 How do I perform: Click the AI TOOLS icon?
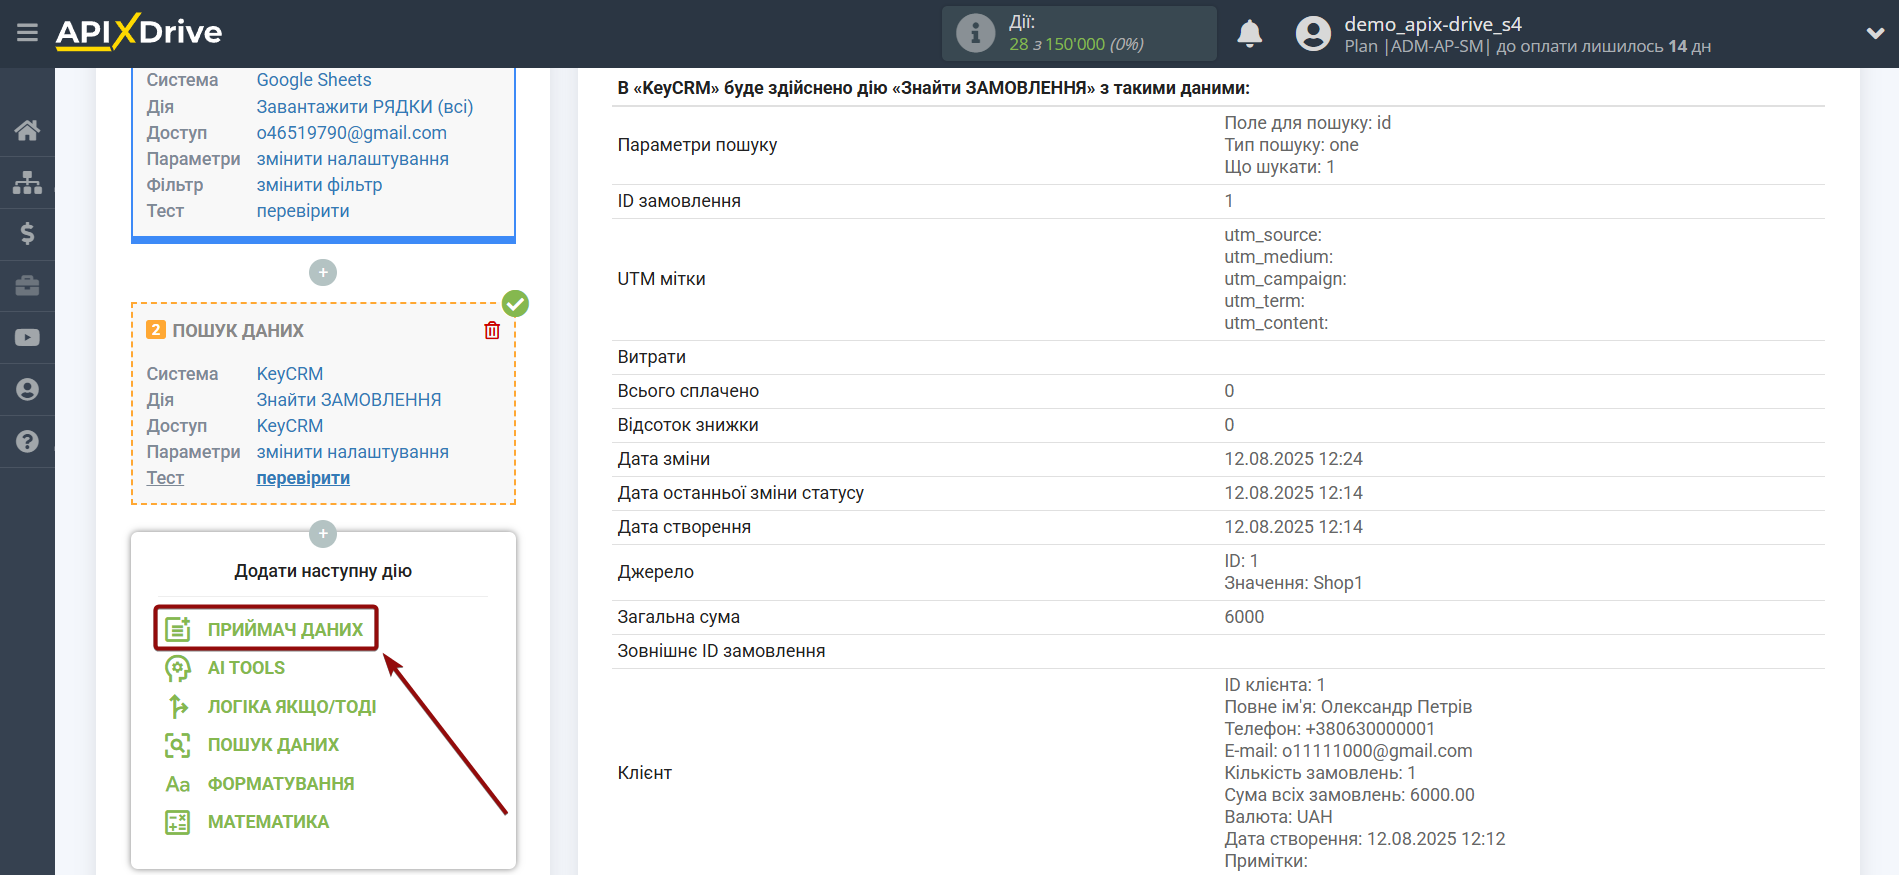coord(178,668)
